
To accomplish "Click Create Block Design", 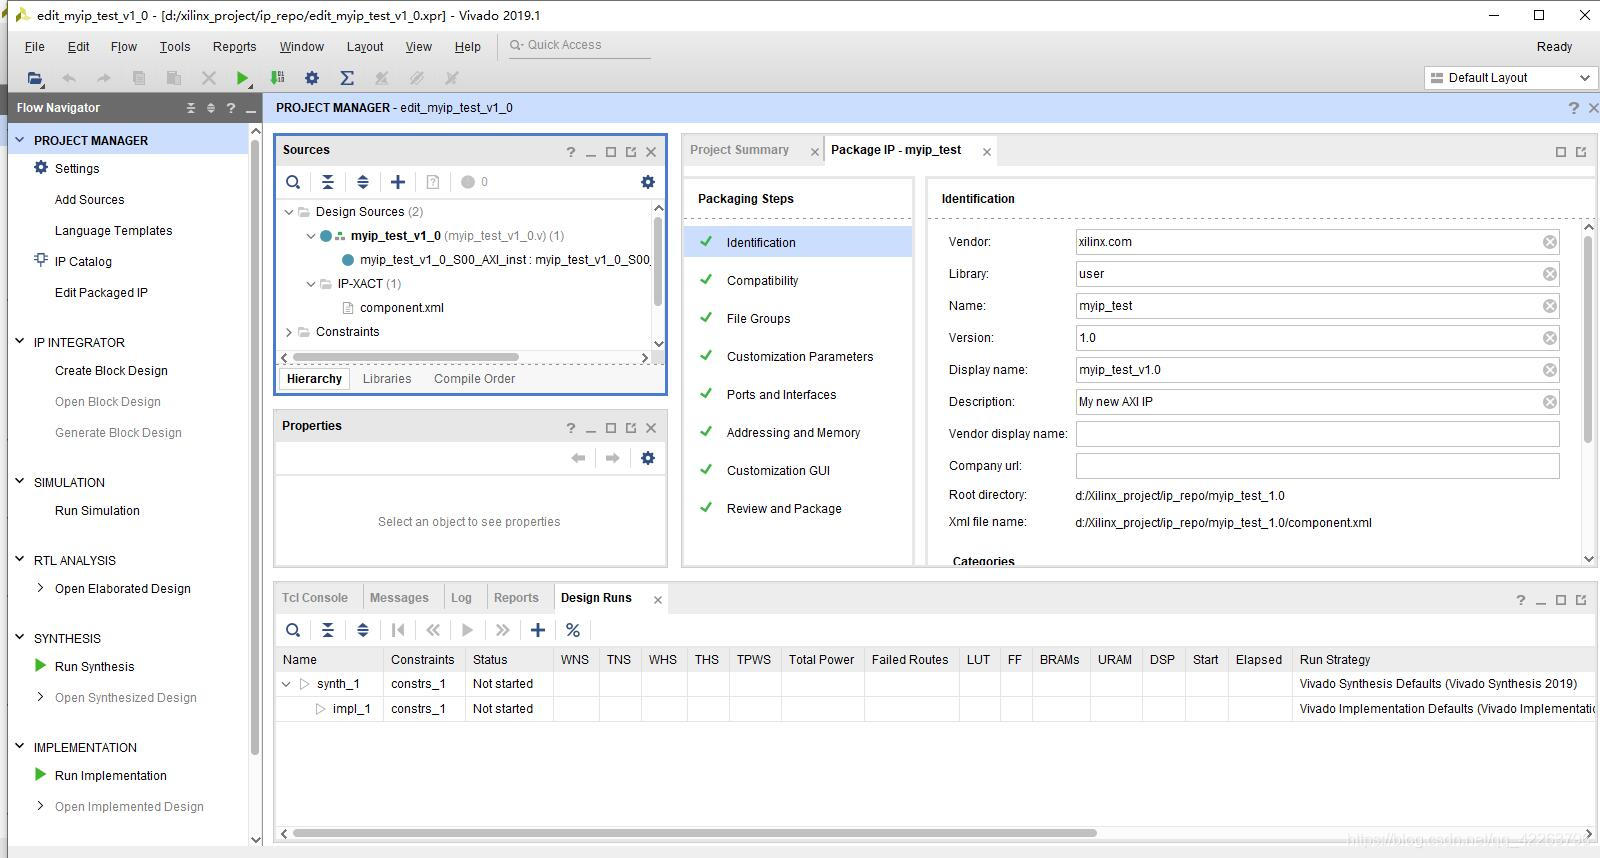I will (111, 371).
